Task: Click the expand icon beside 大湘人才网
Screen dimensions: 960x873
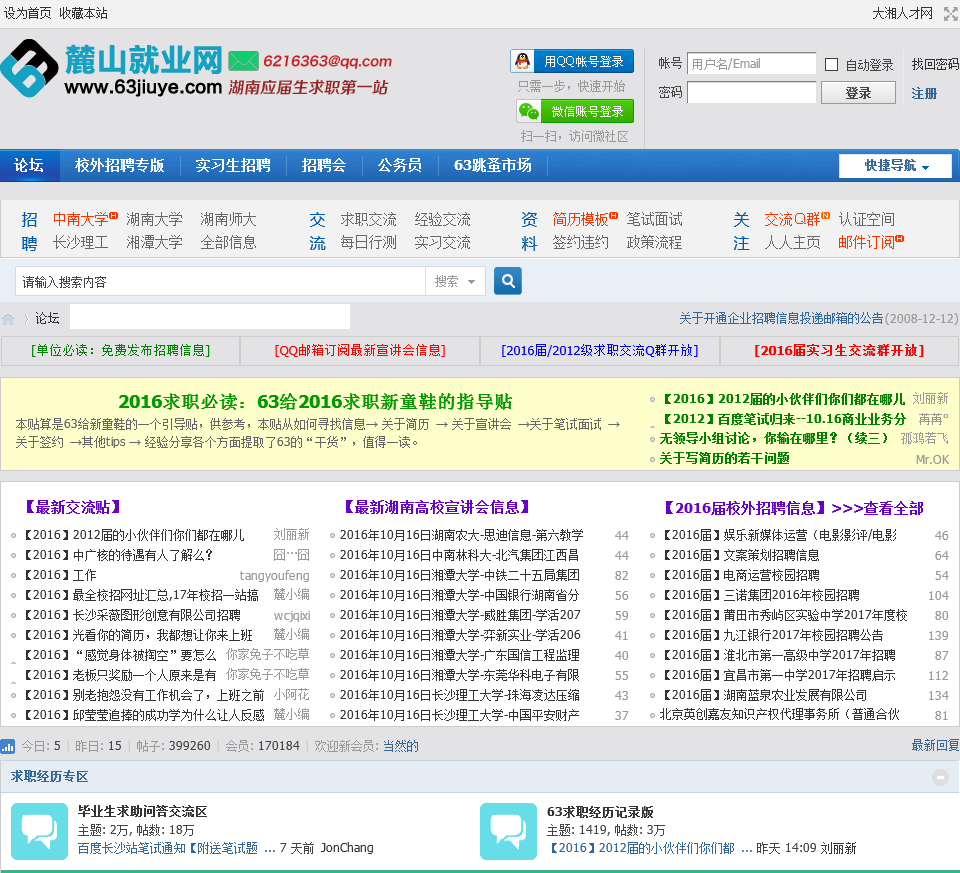Action: pos(951,13)
